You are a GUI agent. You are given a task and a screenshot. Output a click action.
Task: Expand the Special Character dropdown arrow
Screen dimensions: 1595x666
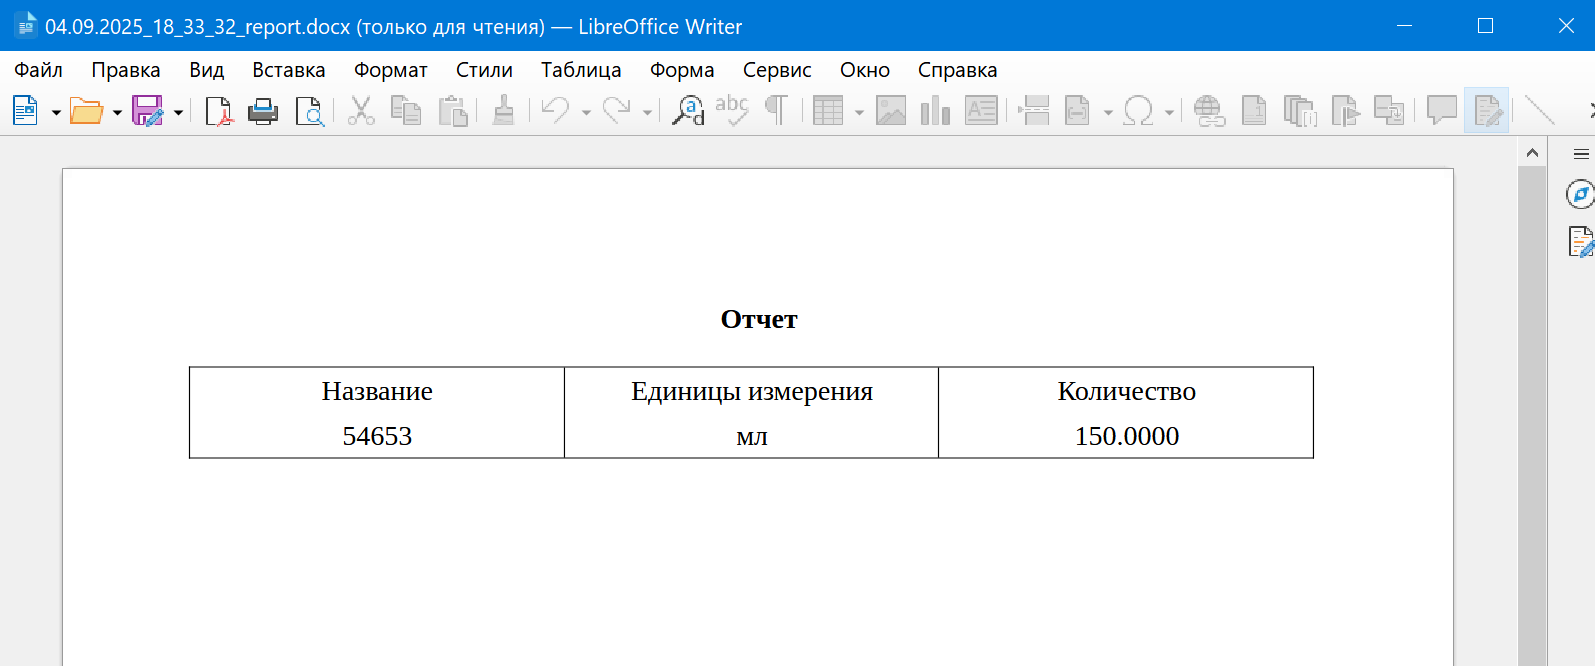click(1169, 112)
